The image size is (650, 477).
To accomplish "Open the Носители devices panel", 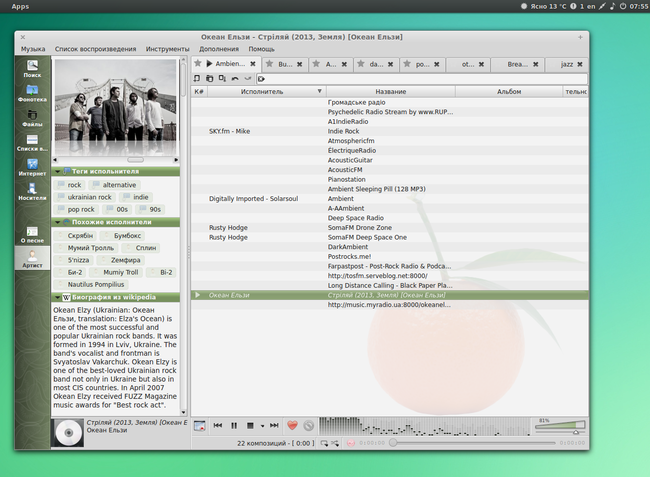I will [32, 190].
